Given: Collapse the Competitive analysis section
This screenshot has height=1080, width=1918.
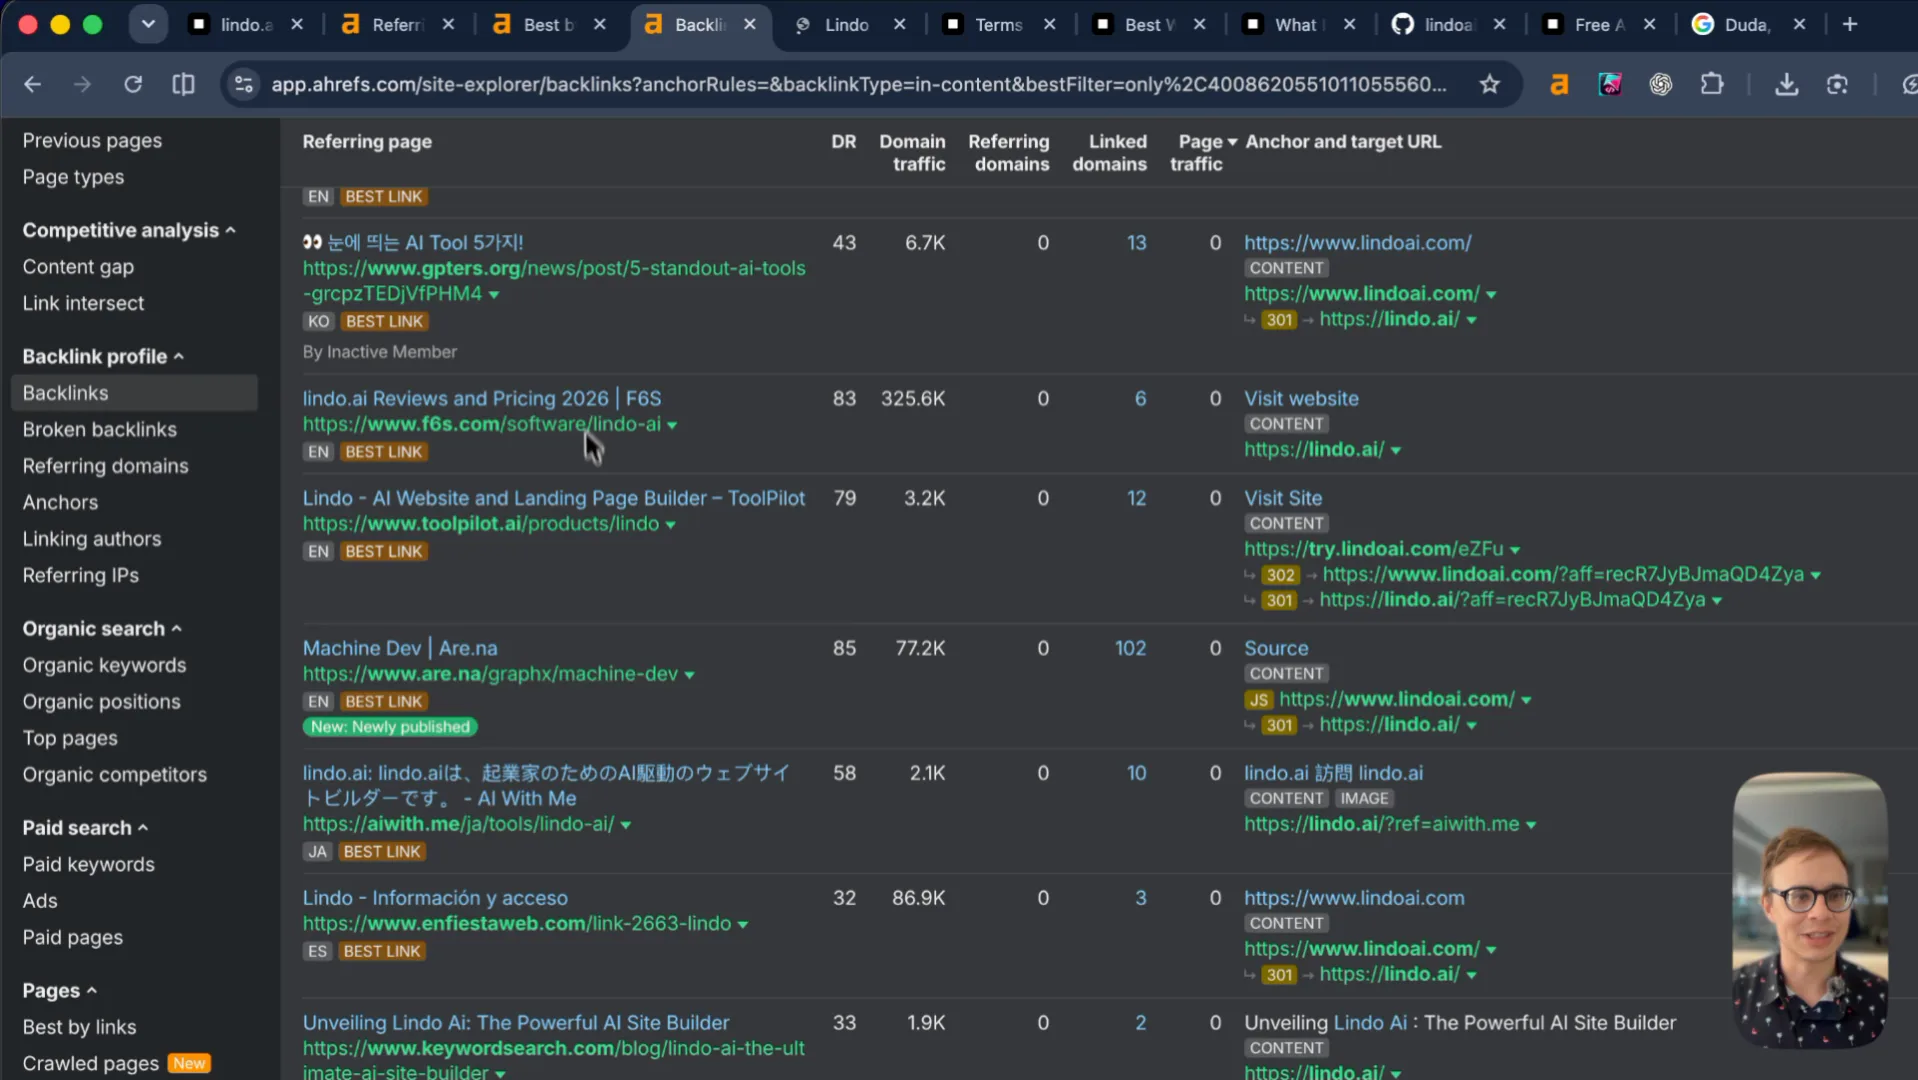Looking at the screenshot, I should [129, 230].
